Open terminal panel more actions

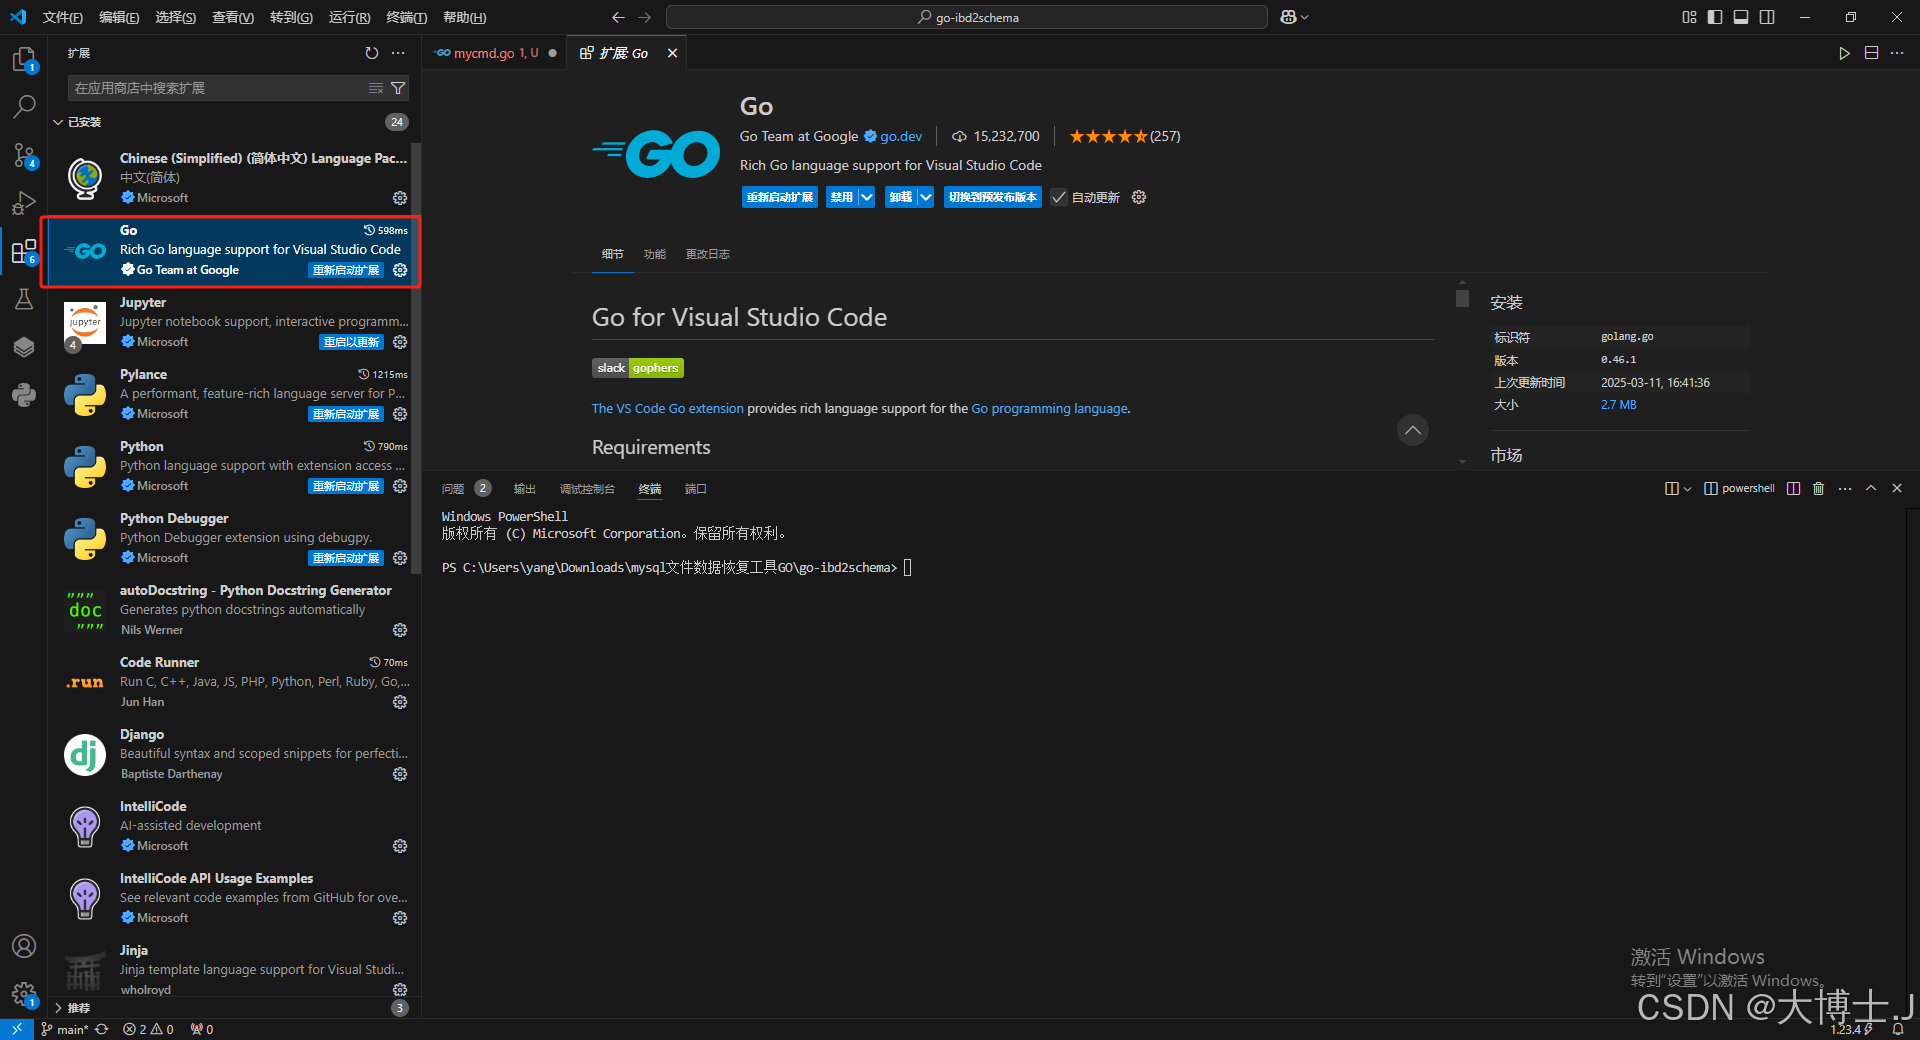point(1845,488)
